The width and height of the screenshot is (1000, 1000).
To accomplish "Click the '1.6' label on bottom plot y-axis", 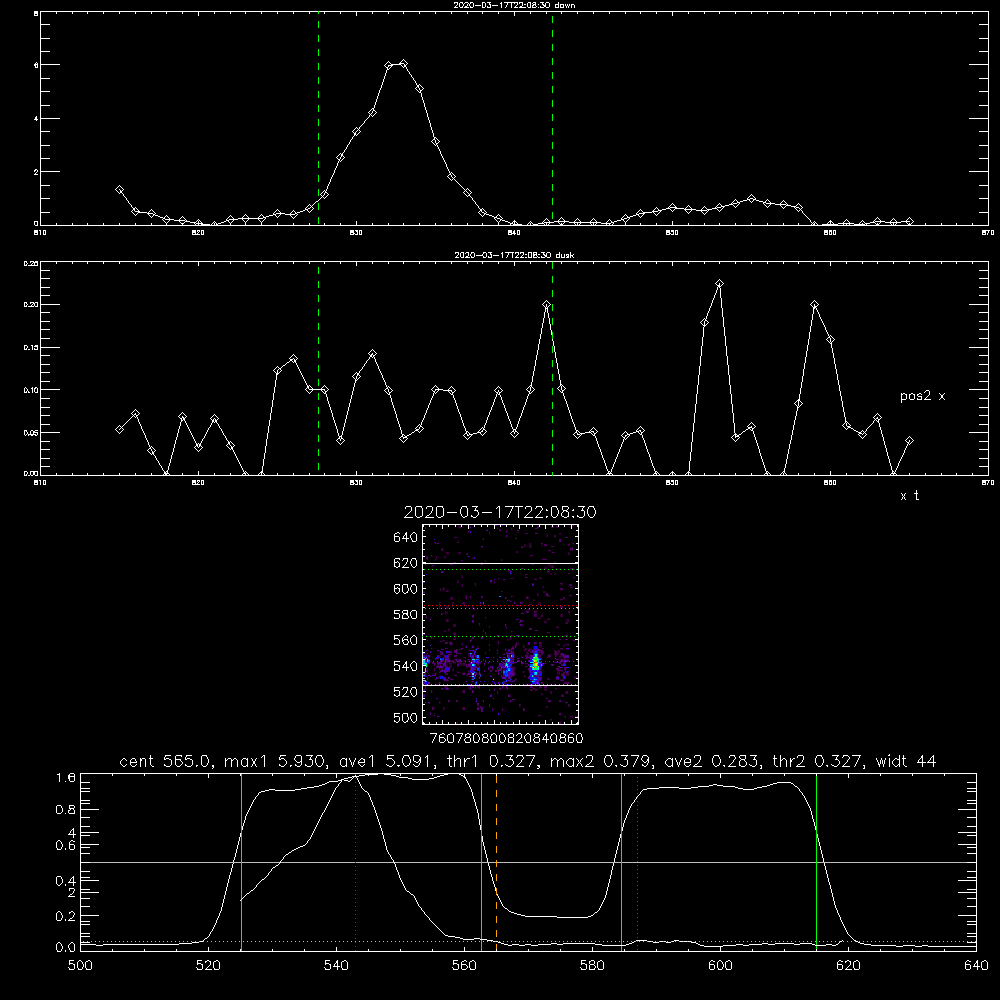I will click(66, 778).
